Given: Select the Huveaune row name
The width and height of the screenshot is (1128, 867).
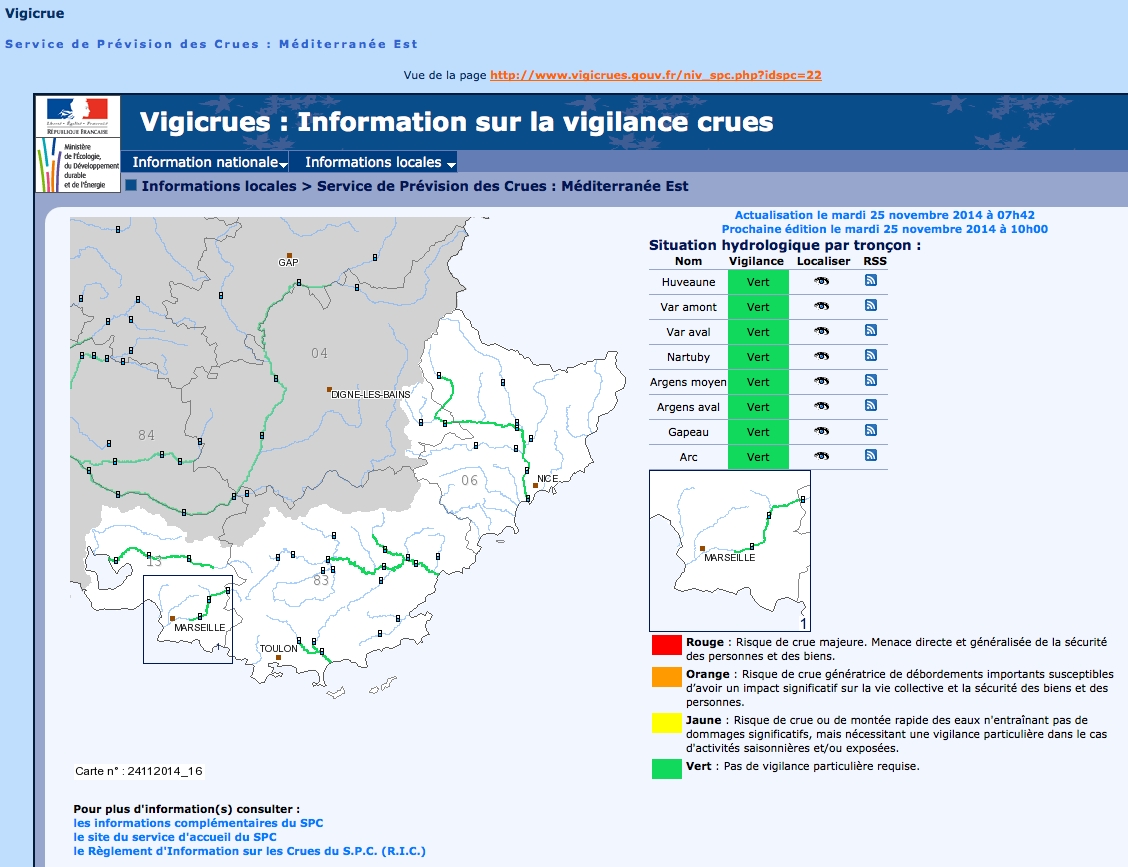Looking at the screenshot, I should click(x=688, y=282).
